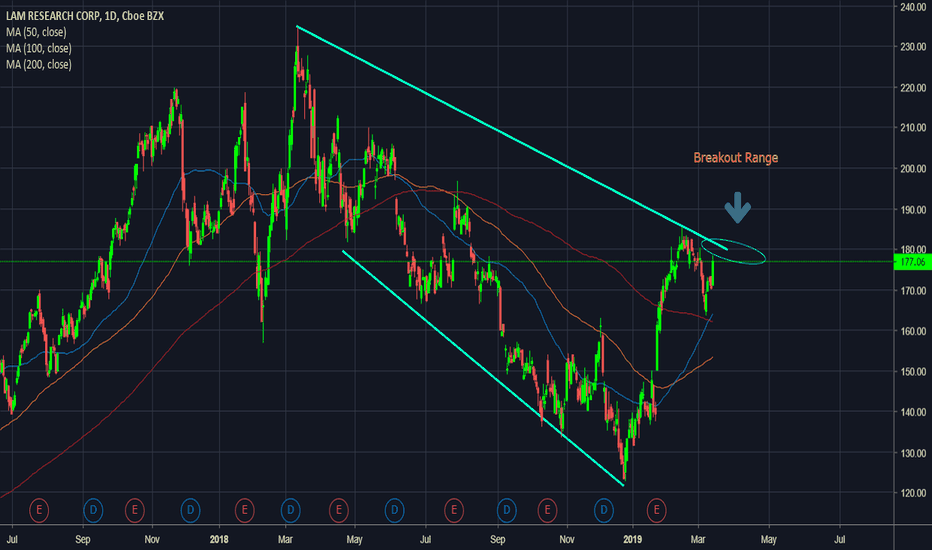The image size is (932, 550).
Task: Click the 160.00 price axis label
Action: click(x=913, y=331)
